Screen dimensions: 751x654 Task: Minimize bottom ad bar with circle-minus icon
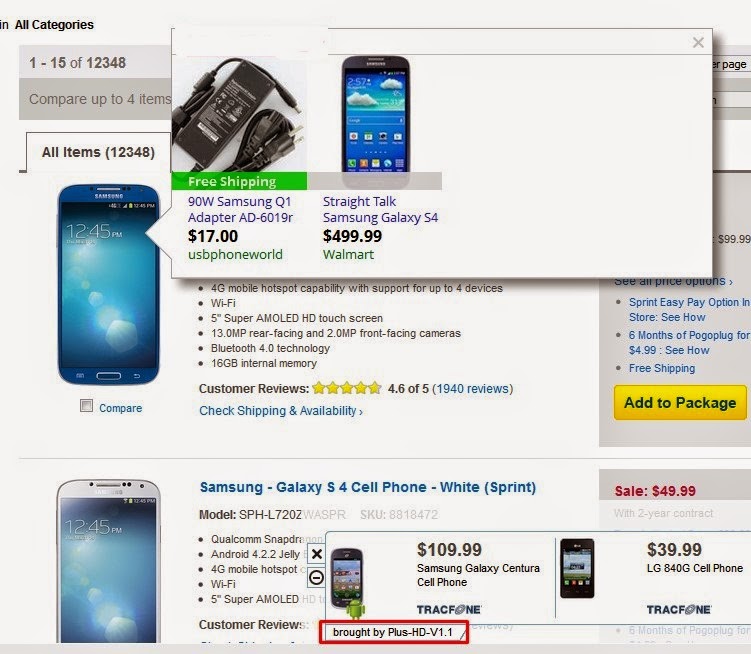pos(317,577)
